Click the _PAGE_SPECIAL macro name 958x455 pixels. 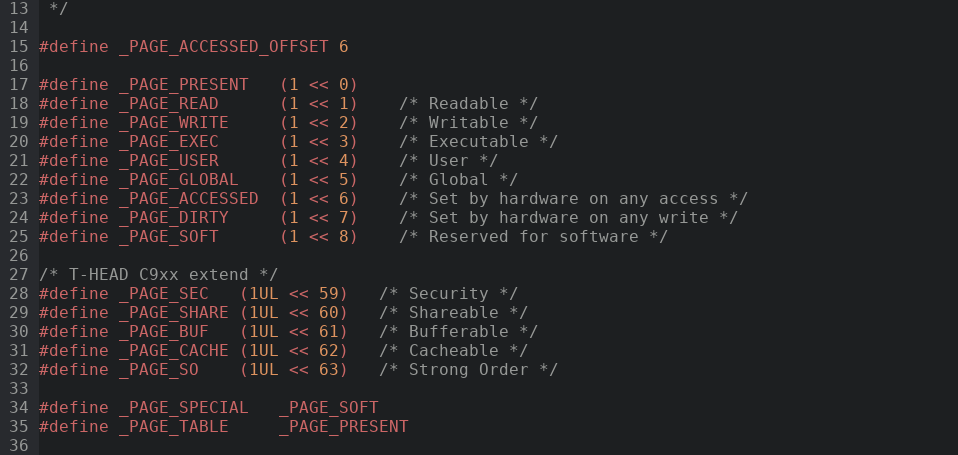[183, 407]
